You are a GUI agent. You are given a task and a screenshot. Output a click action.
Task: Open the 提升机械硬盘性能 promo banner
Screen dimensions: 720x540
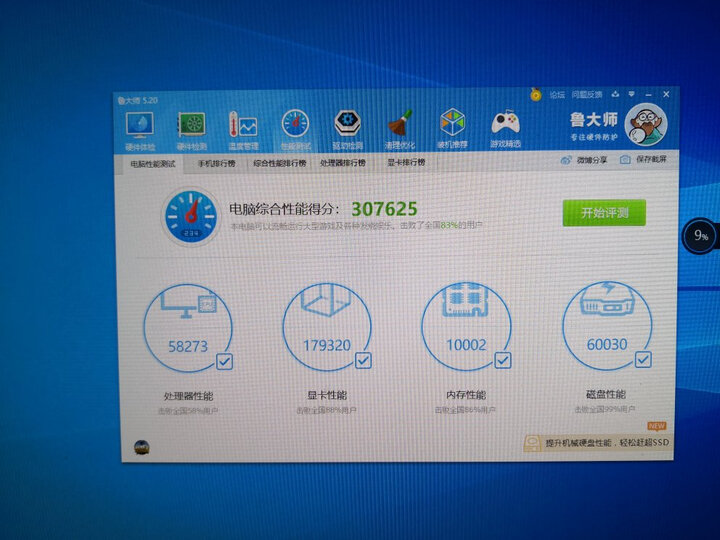coord(597,443)
